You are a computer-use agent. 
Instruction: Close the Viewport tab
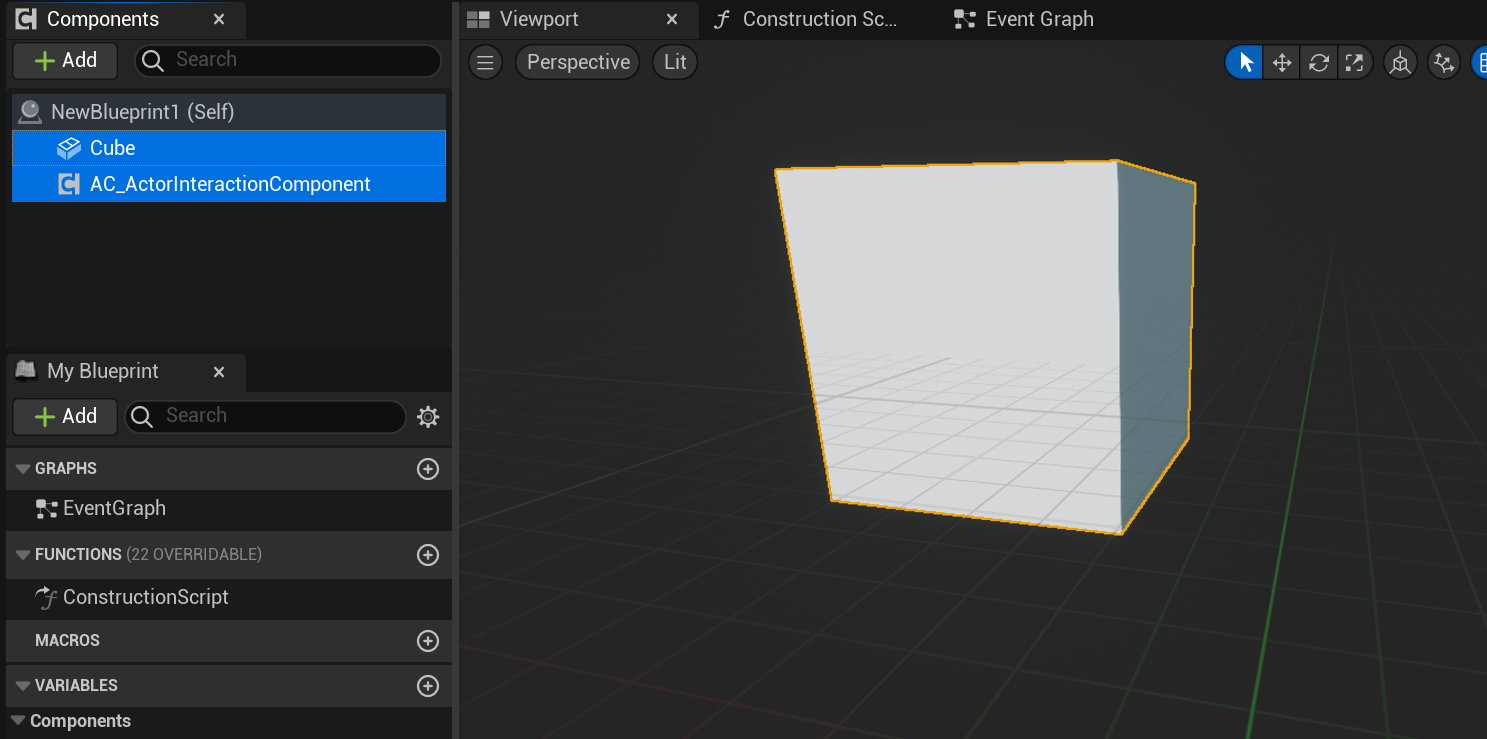click(x=672, y=19)
